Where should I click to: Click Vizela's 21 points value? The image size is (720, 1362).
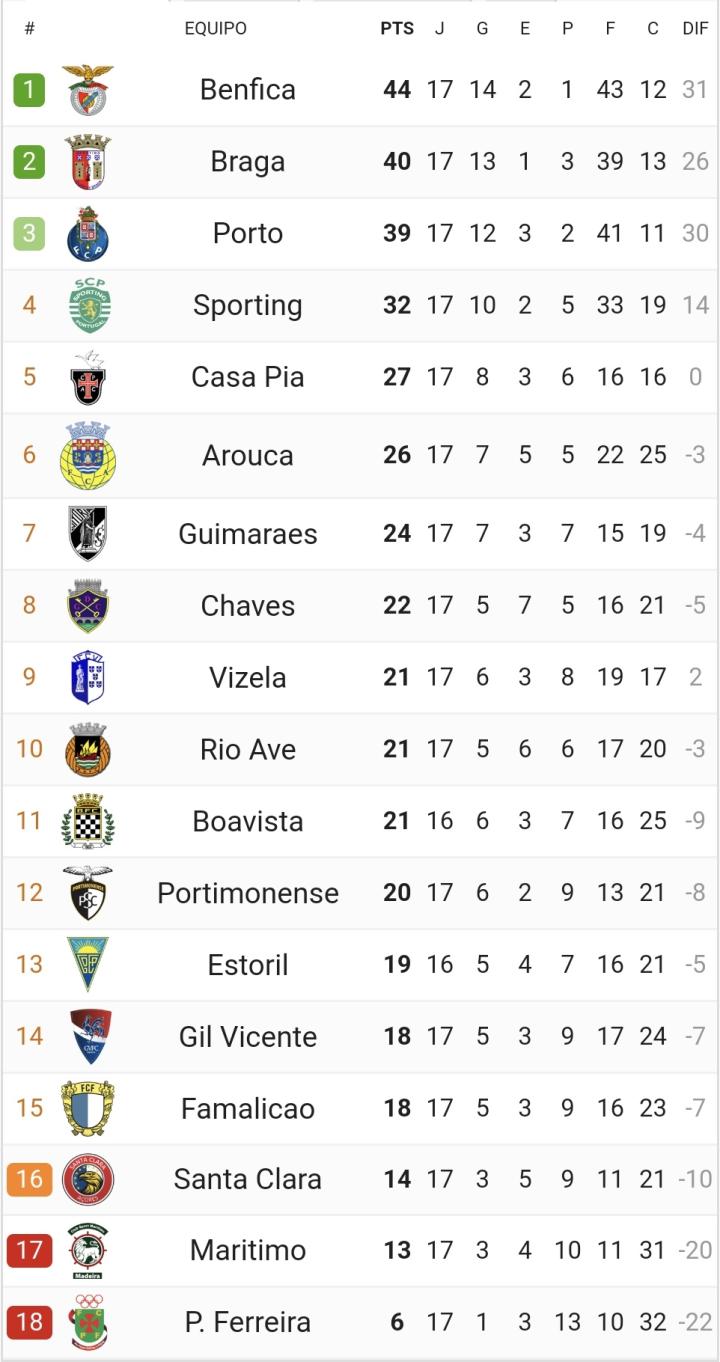pyautogui.click(x=397, y=677)
